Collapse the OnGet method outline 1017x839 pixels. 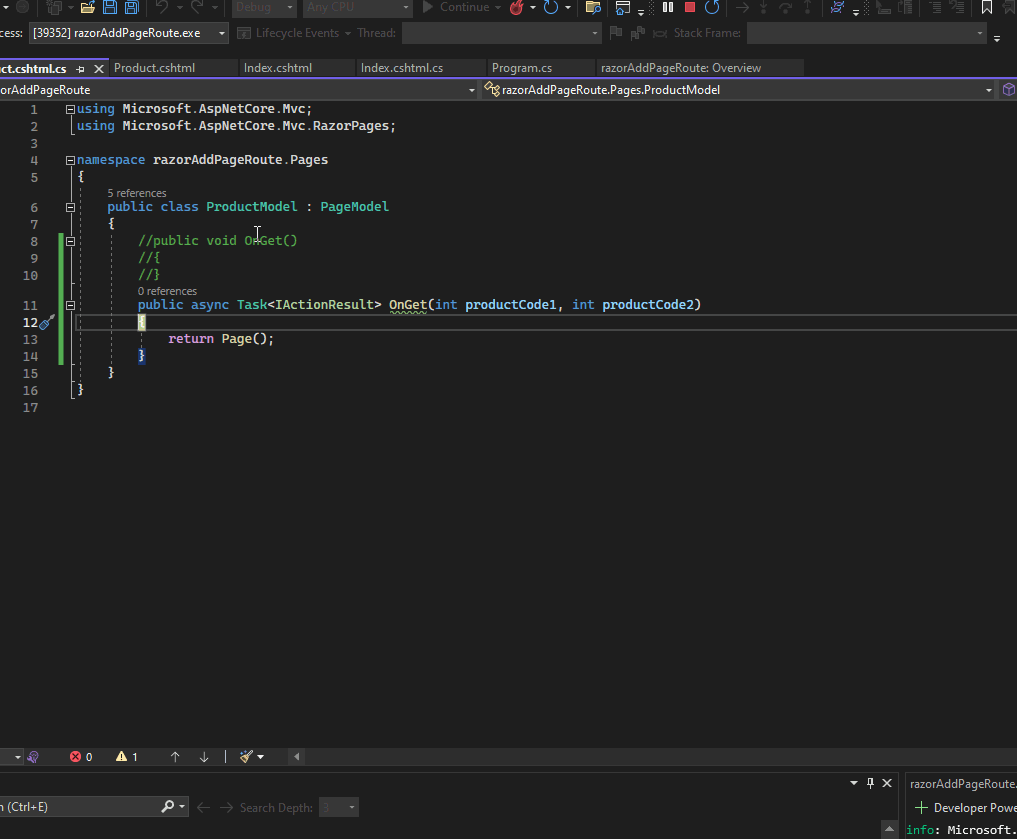tap(70, 305)
